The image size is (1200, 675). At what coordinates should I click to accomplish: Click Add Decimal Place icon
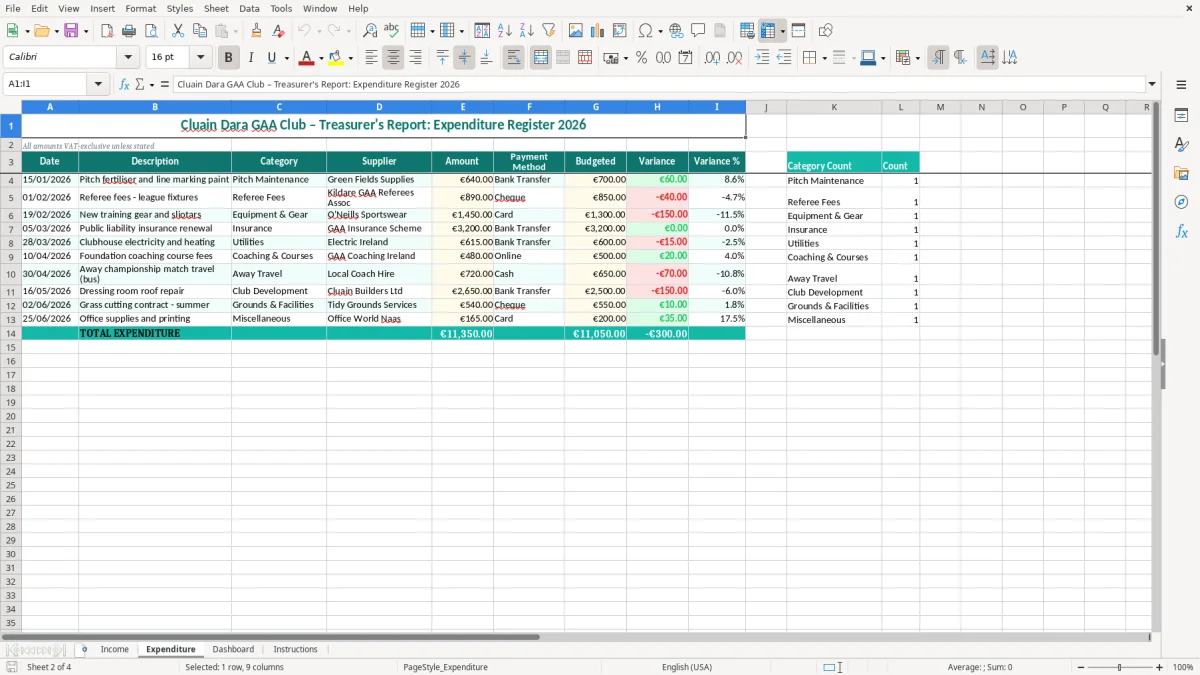click(x=712, y=58)
